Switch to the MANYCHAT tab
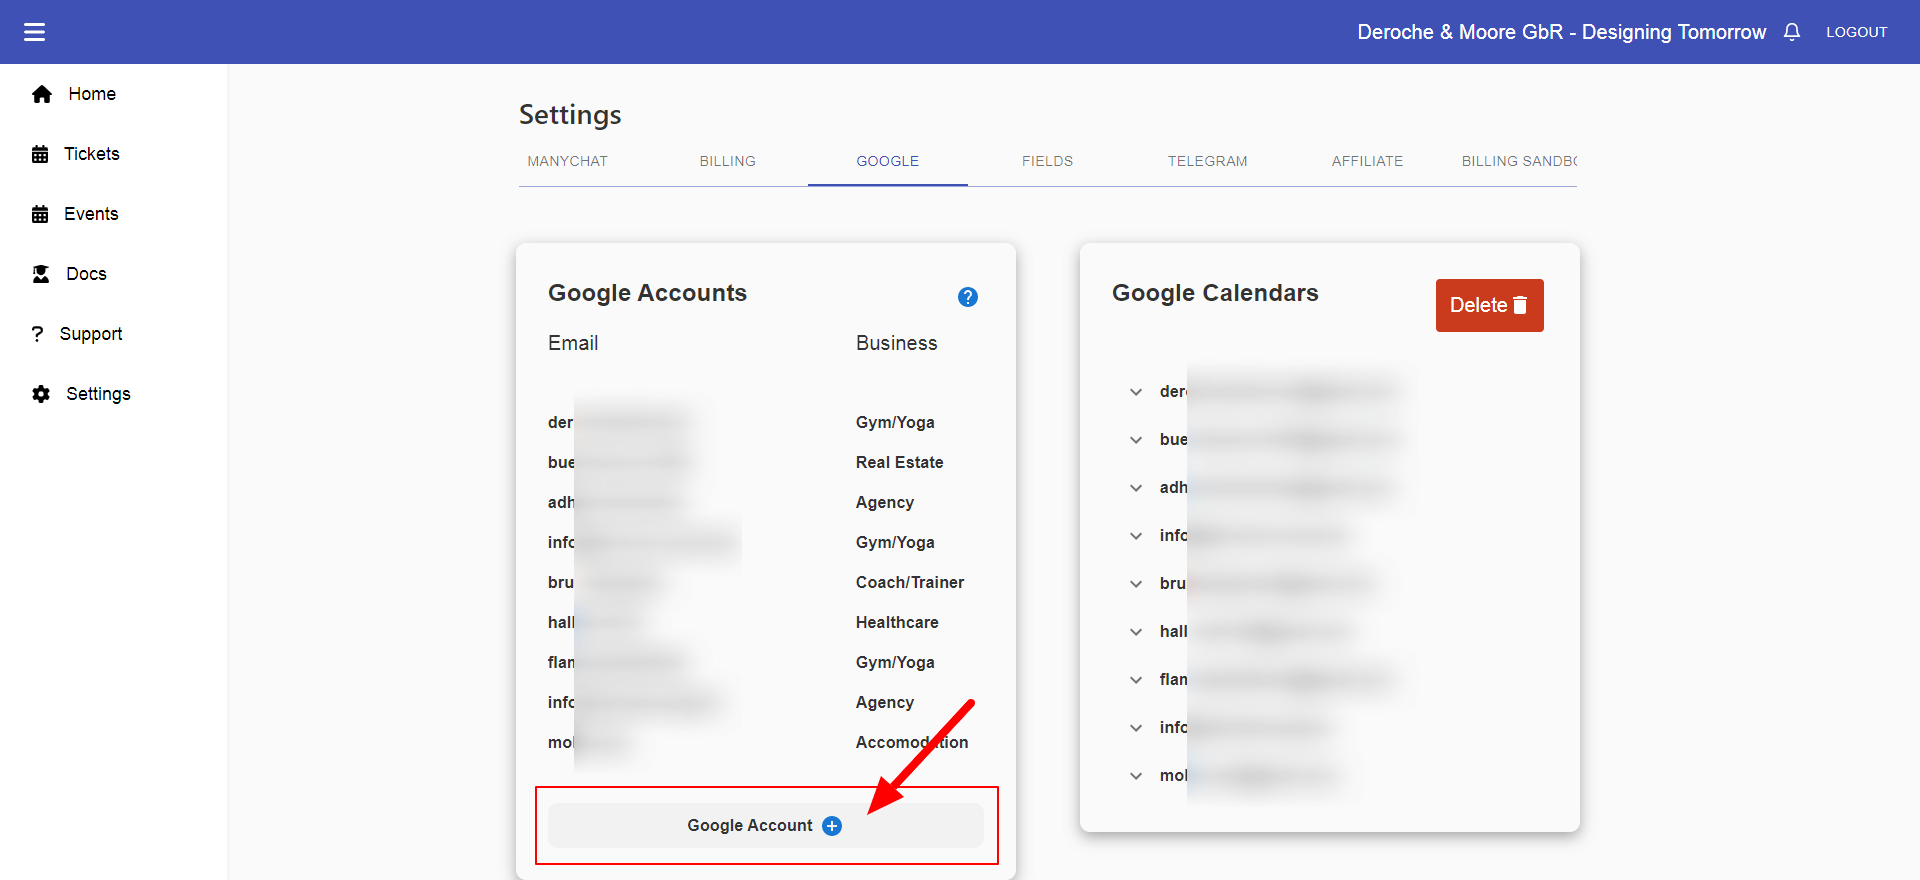 [568, 161]
